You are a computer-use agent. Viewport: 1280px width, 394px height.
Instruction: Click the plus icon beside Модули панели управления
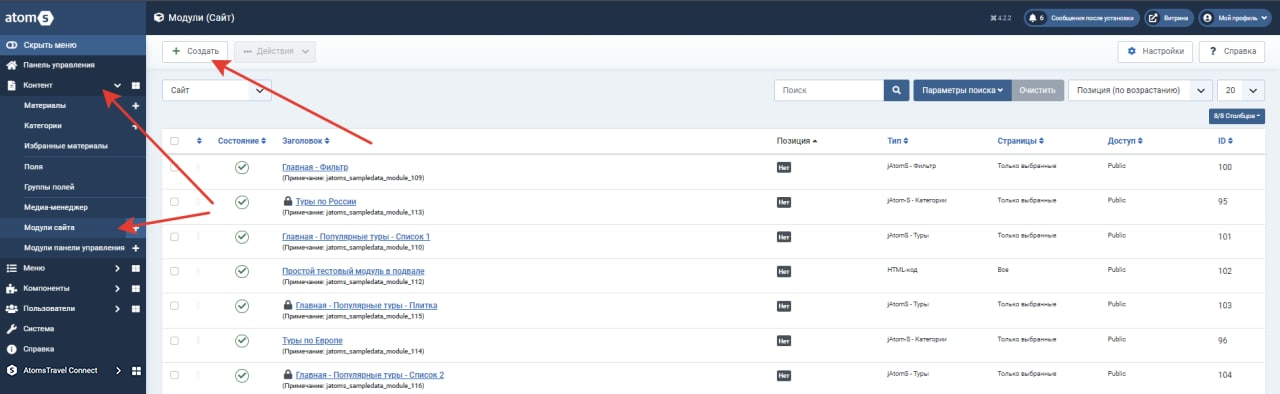pos(136,247)
